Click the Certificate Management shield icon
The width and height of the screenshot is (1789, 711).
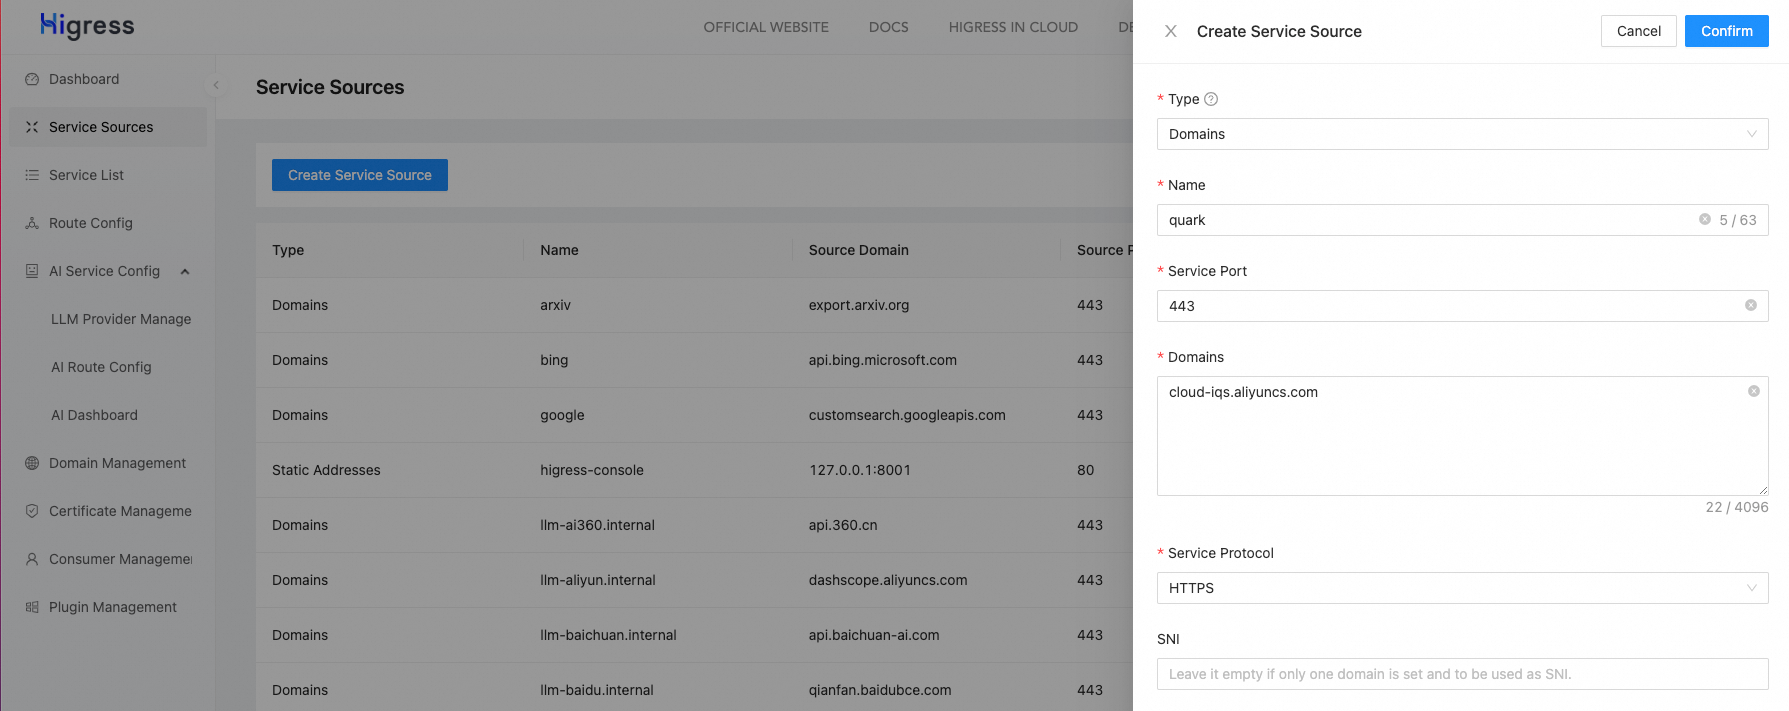32,511
